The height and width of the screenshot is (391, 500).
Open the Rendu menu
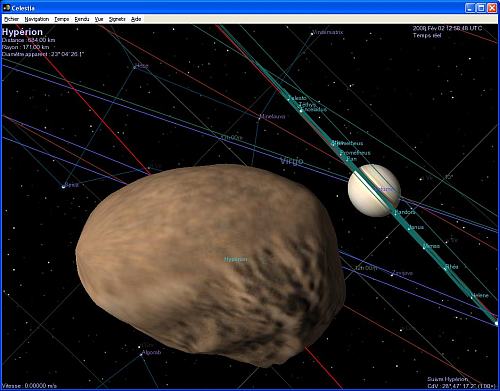pos(82,19)
